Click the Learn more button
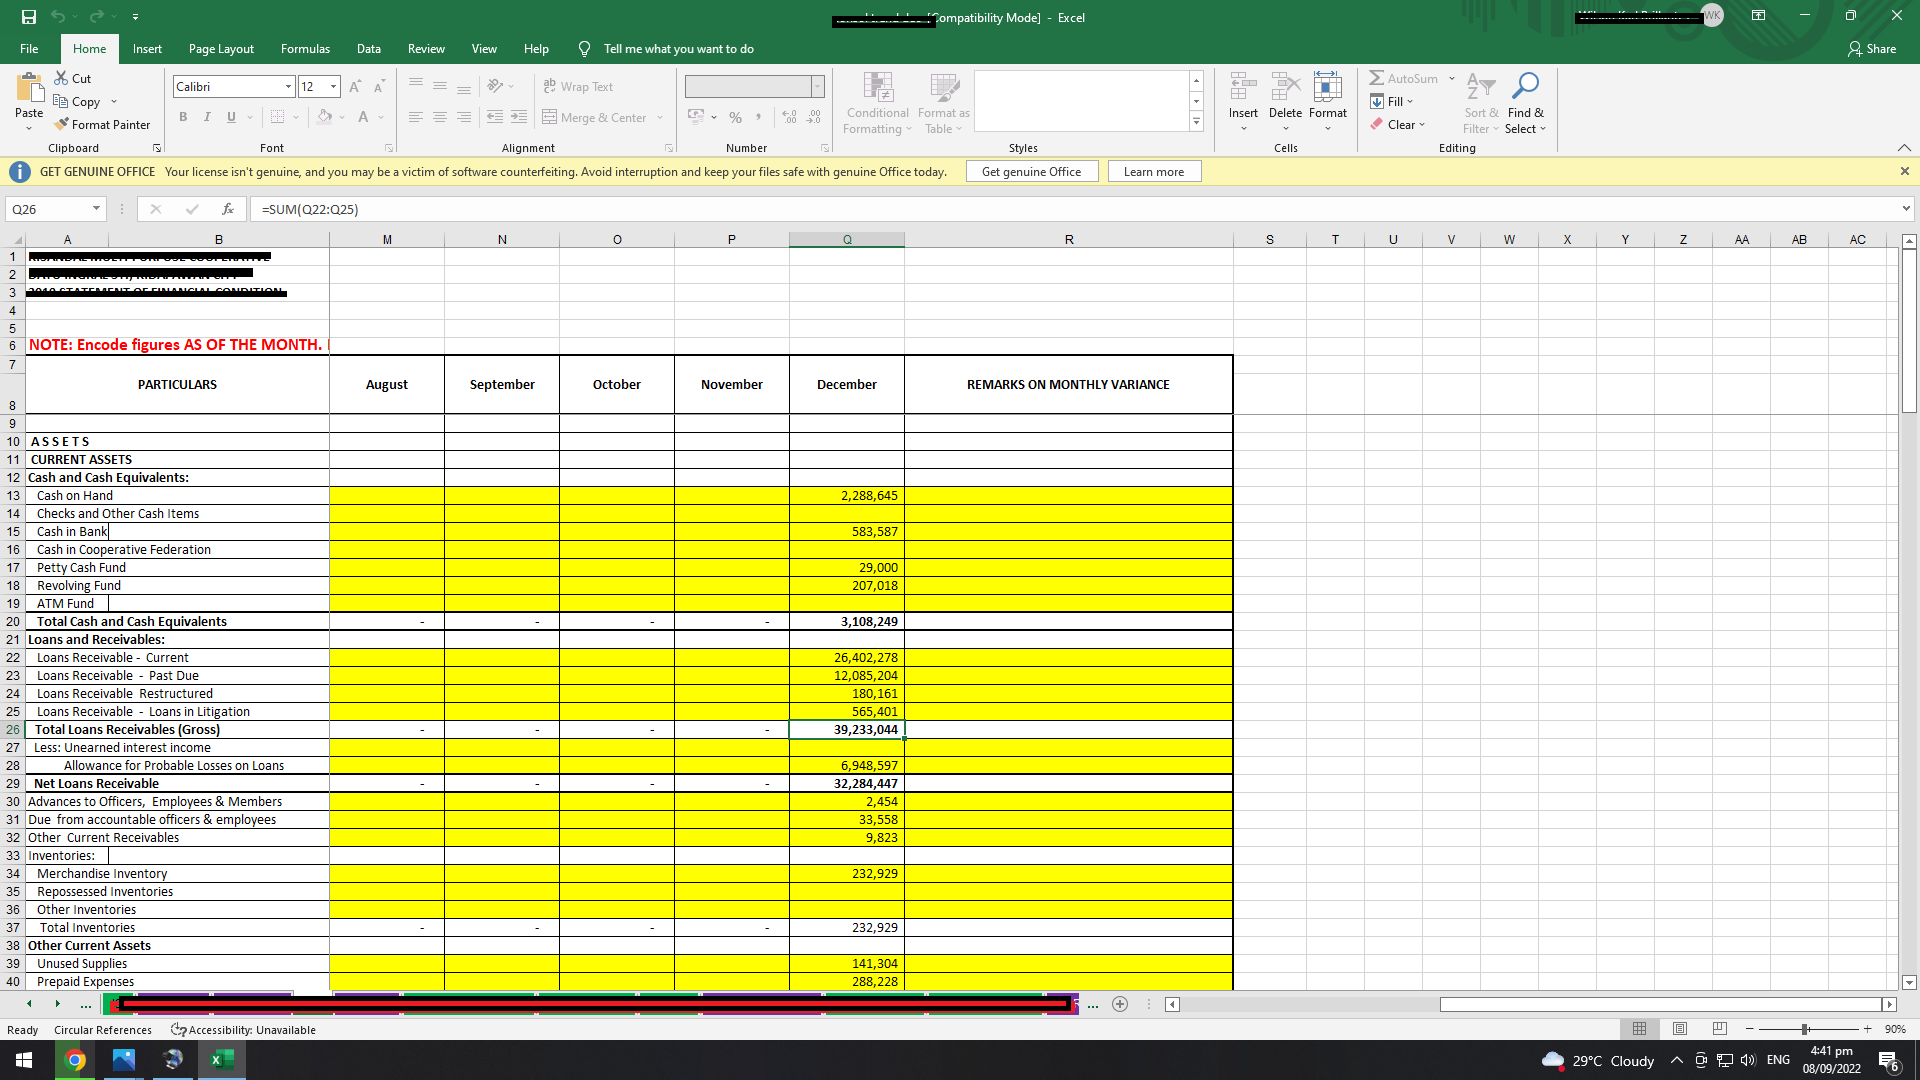 pos(1153,172)
